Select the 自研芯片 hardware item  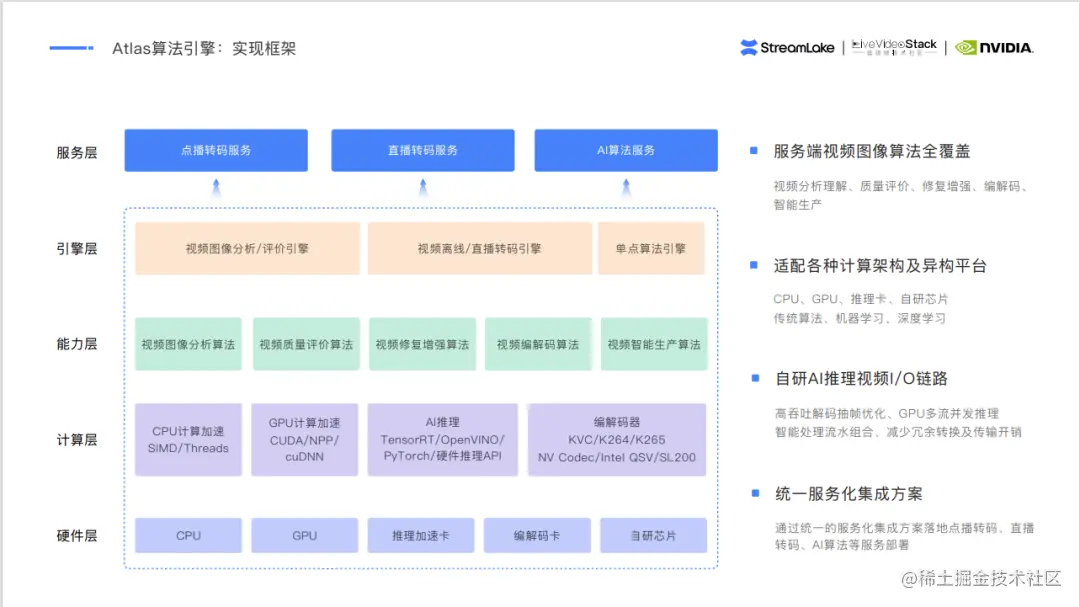tap(654, 535)
